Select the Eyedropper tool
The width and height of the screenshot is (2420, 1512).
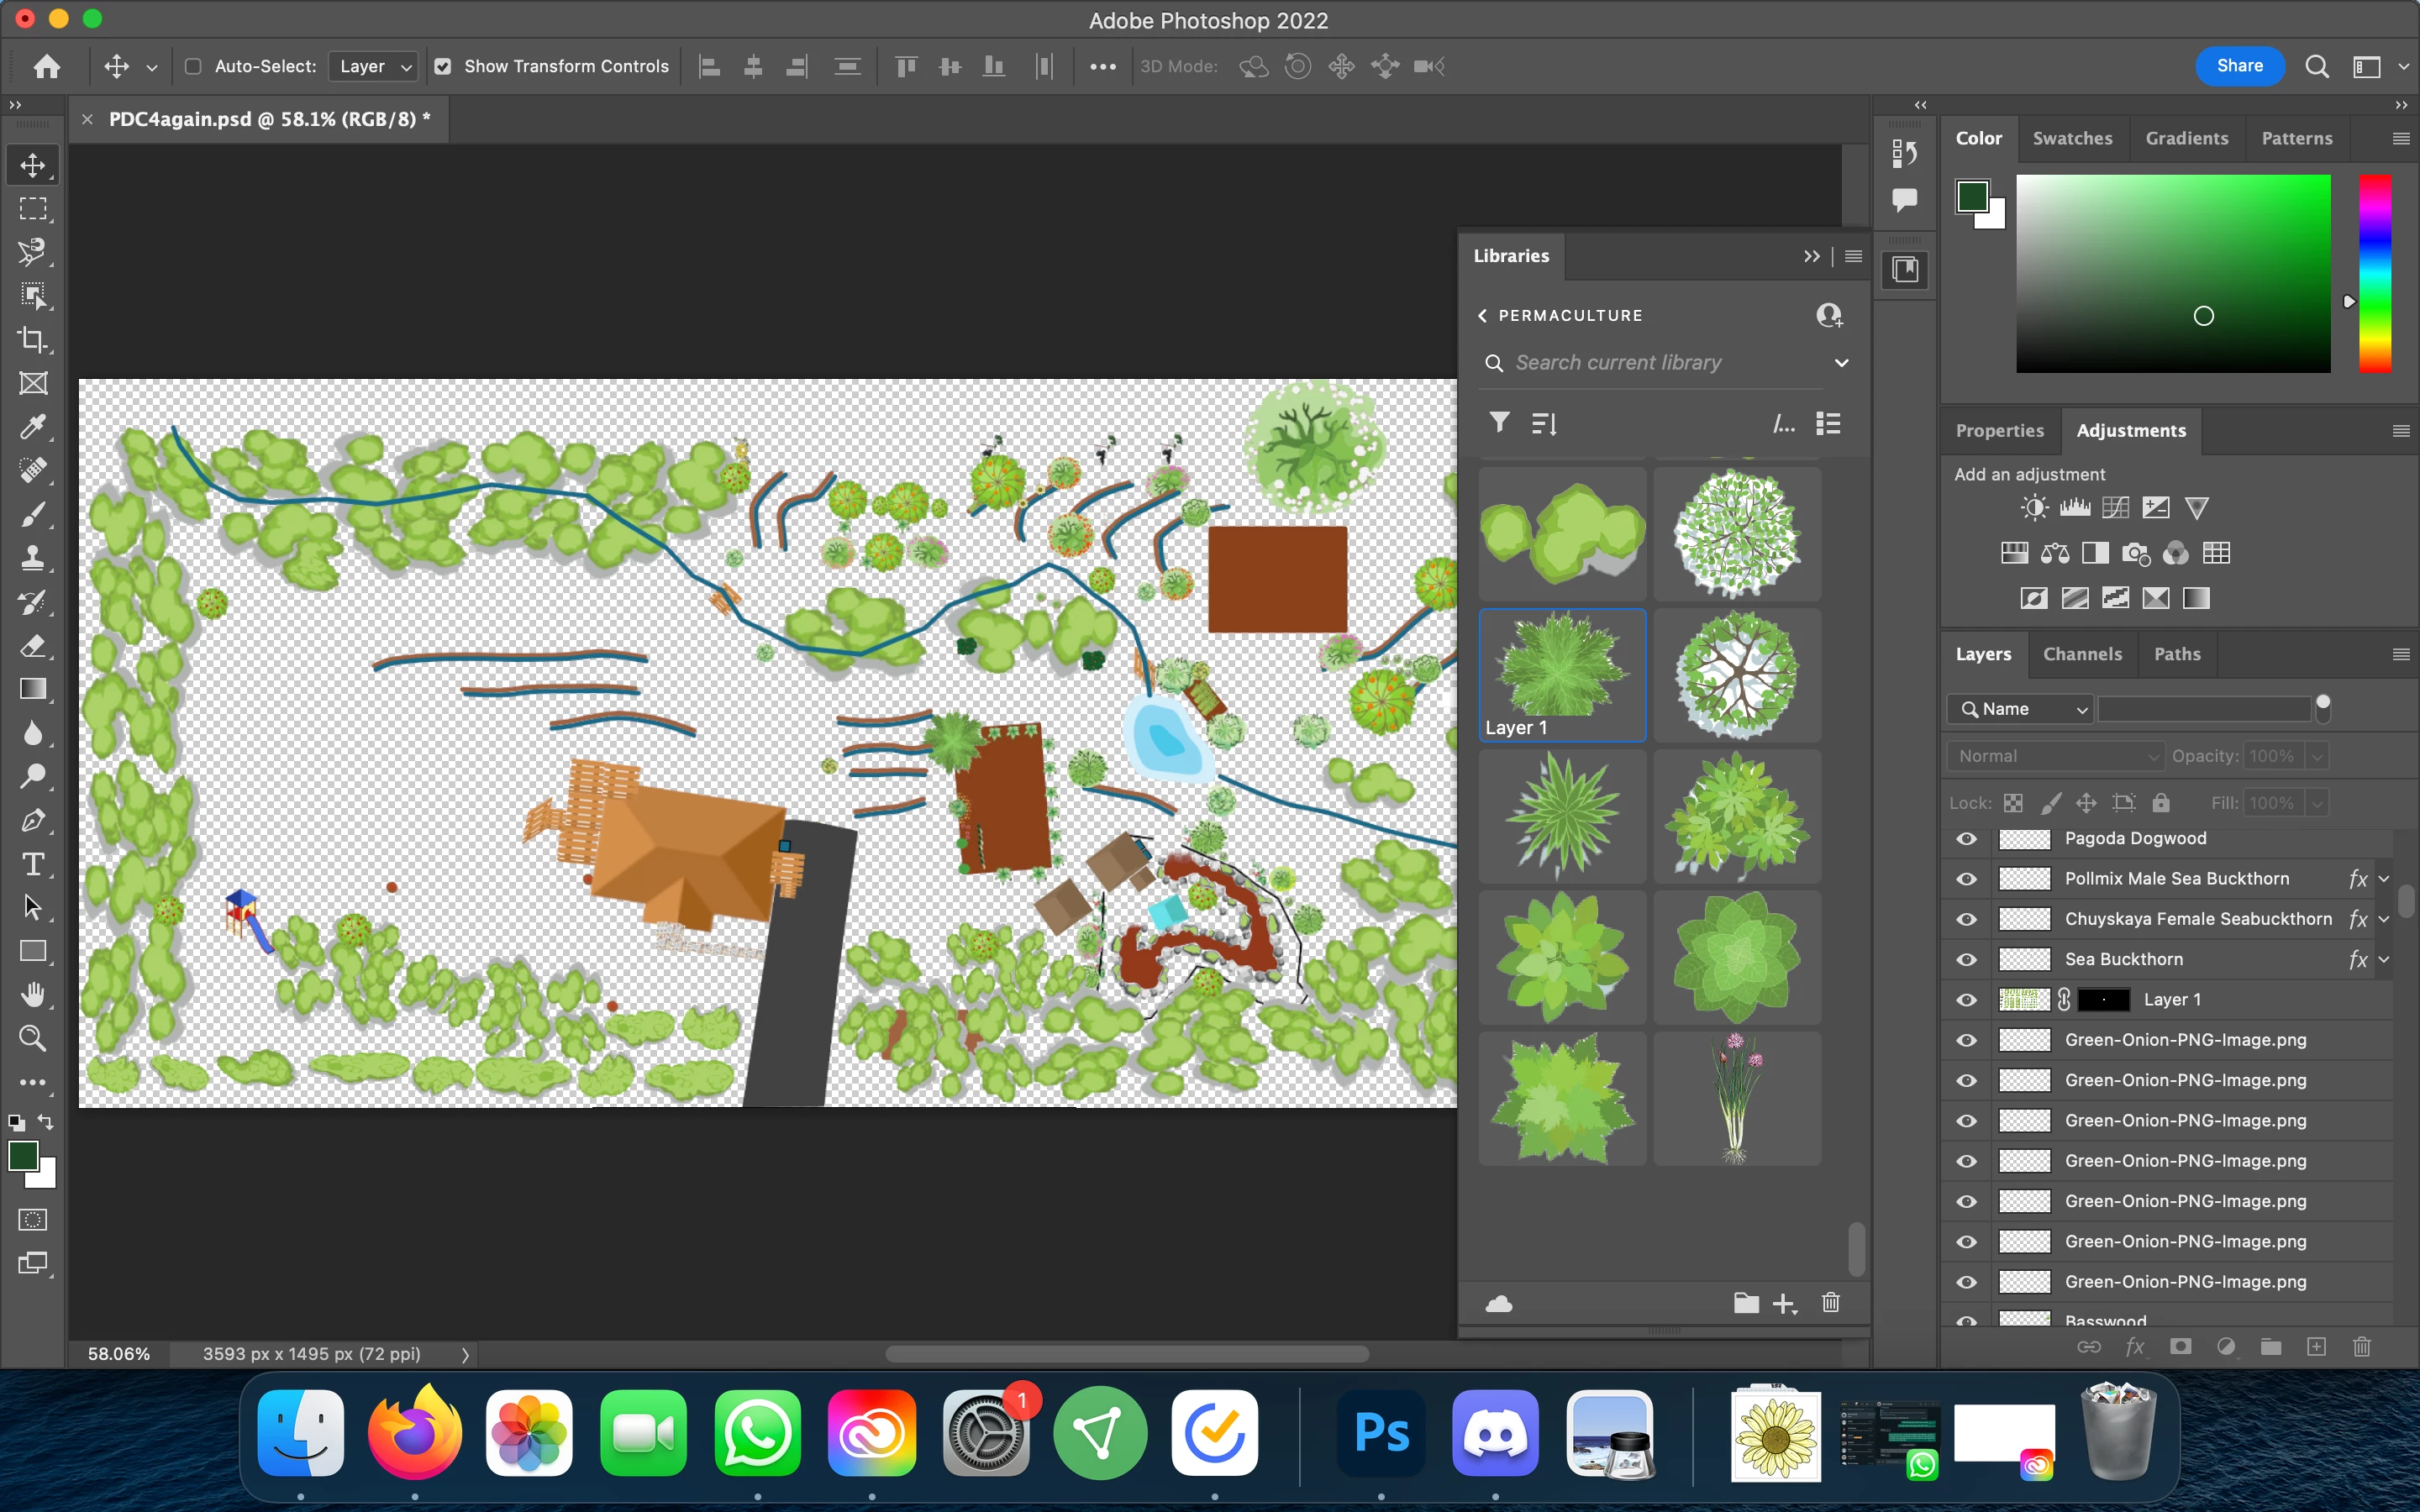pos(33,427)
